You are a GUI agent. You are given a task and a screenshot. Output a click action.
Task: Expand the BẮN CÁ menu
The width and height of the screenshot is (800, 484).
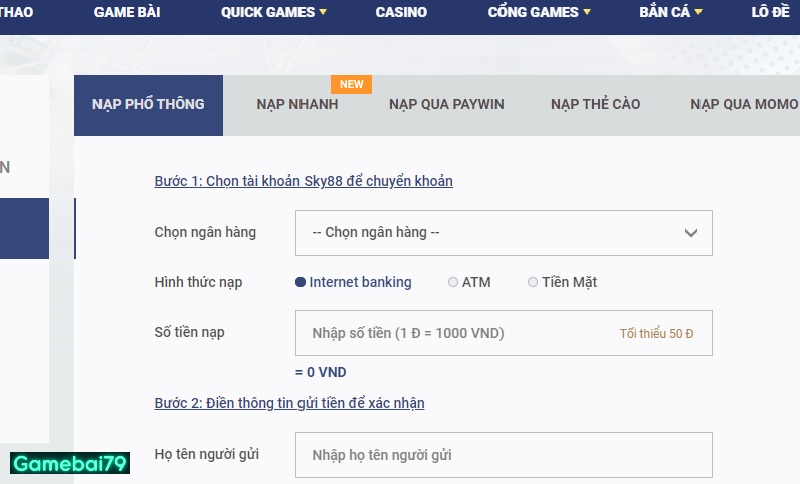670,12
